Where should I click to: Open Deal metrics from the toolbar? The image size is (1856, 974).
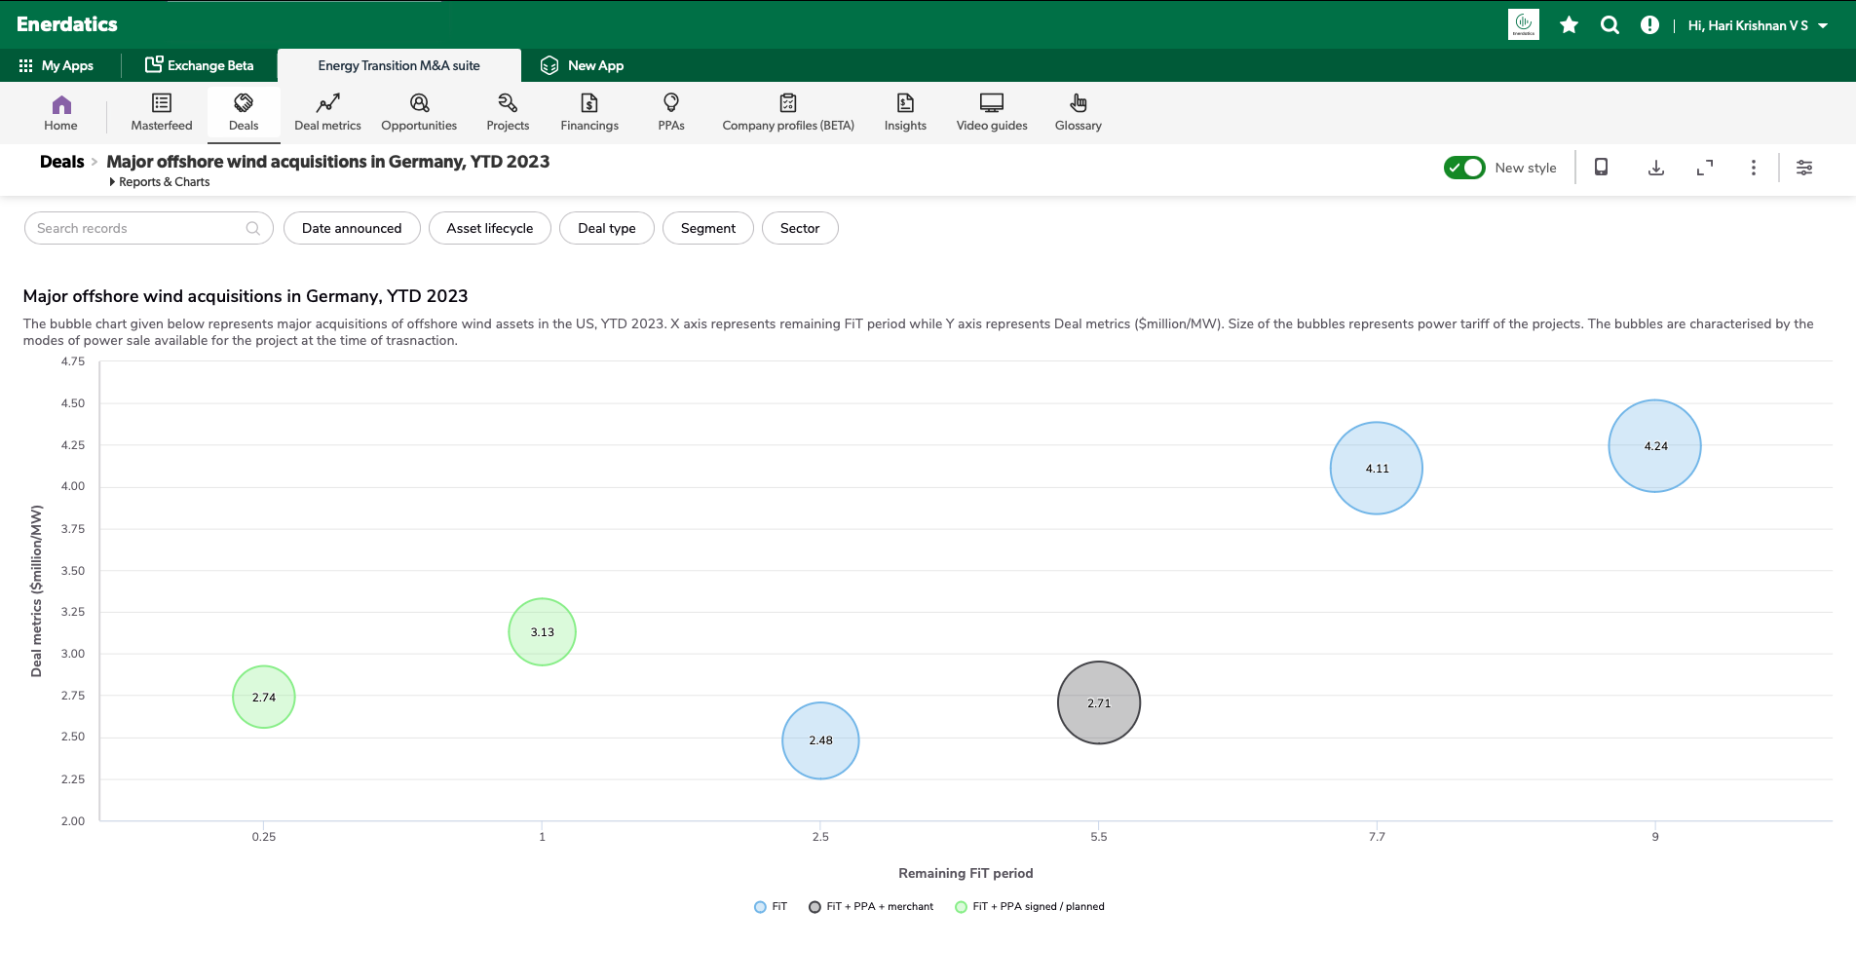click(327, 112)
